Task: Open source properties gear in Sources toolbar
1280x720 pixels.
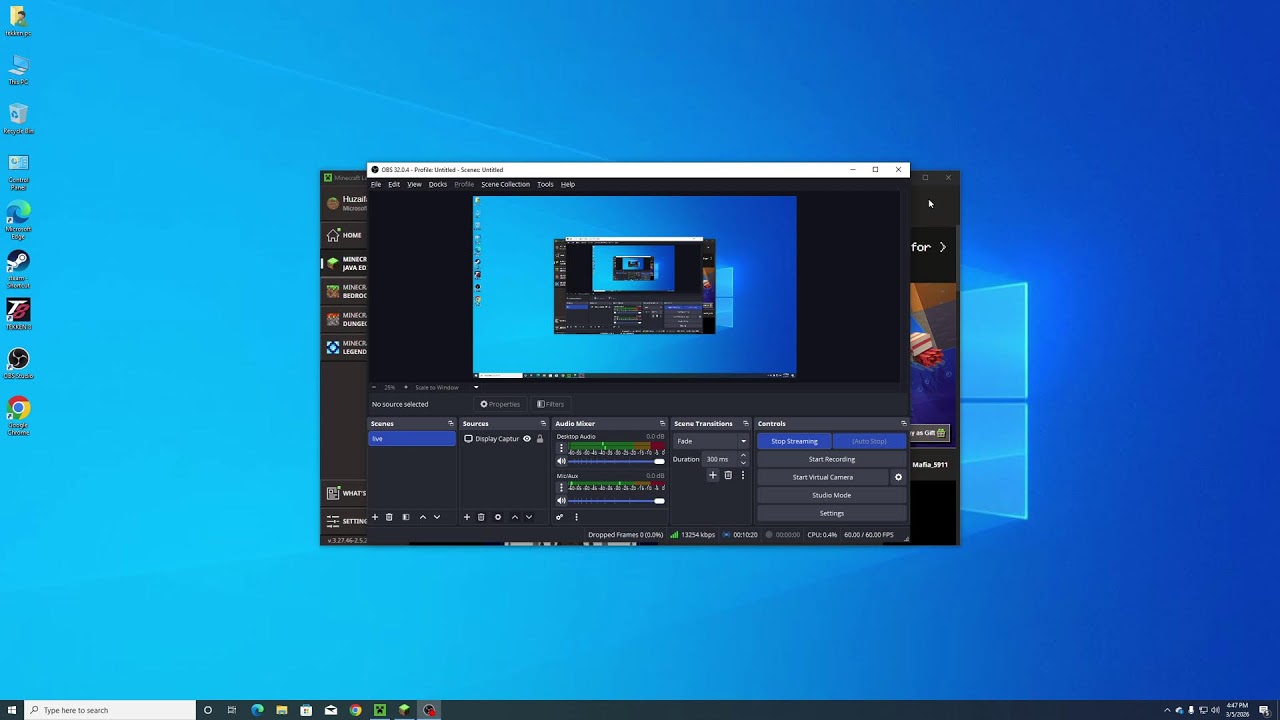Action: 498,517
